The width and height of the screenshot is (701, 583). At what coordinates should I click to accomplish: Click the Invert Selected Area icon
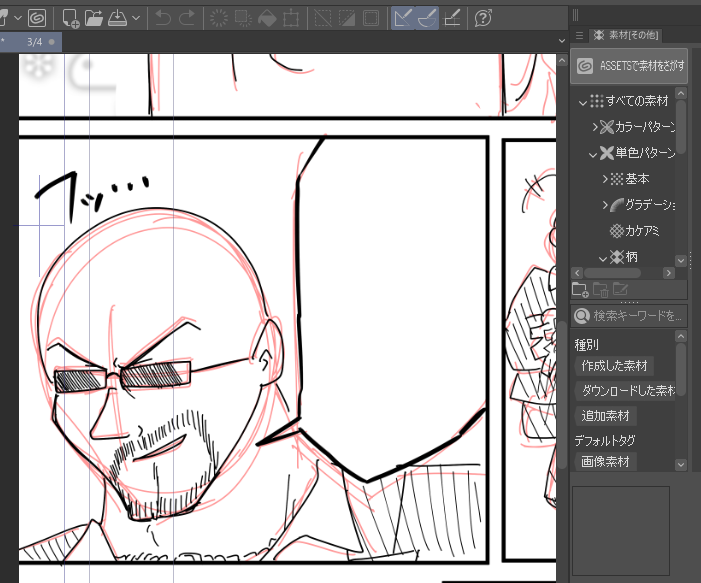click(x=347, y=18)
